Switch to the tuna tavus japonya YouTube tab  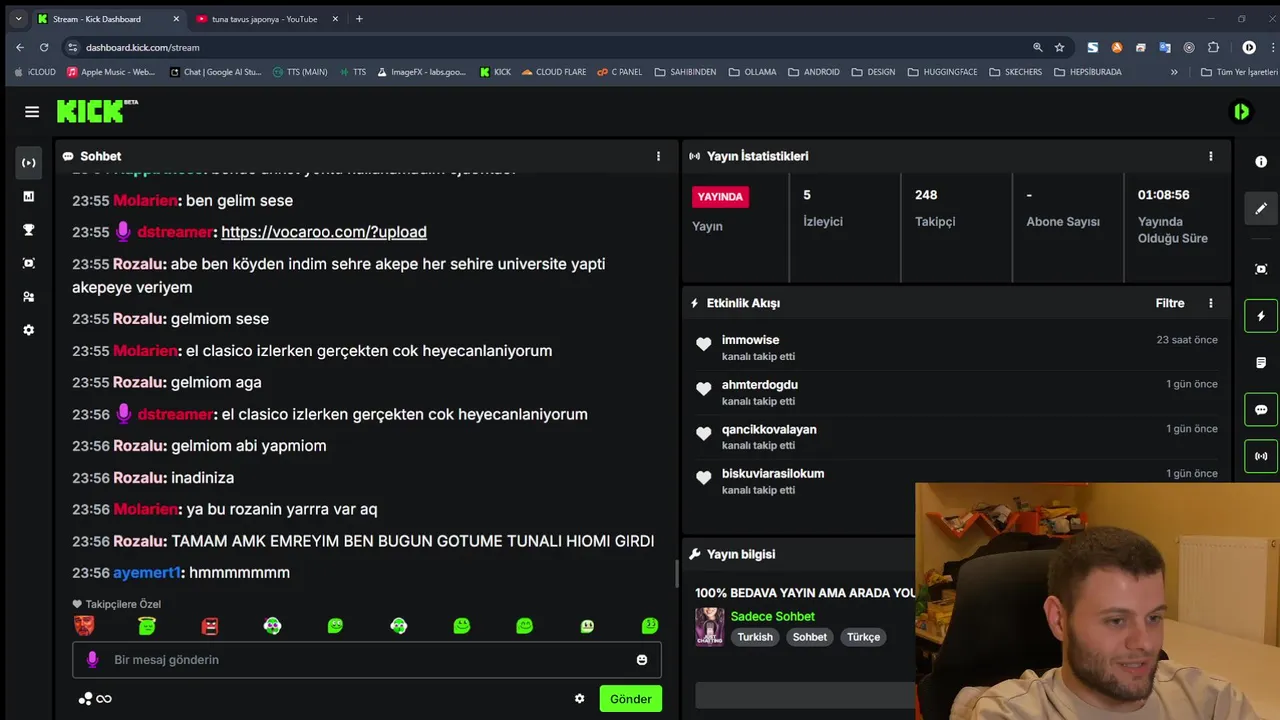pyautogui.click(x=264, y=19)
